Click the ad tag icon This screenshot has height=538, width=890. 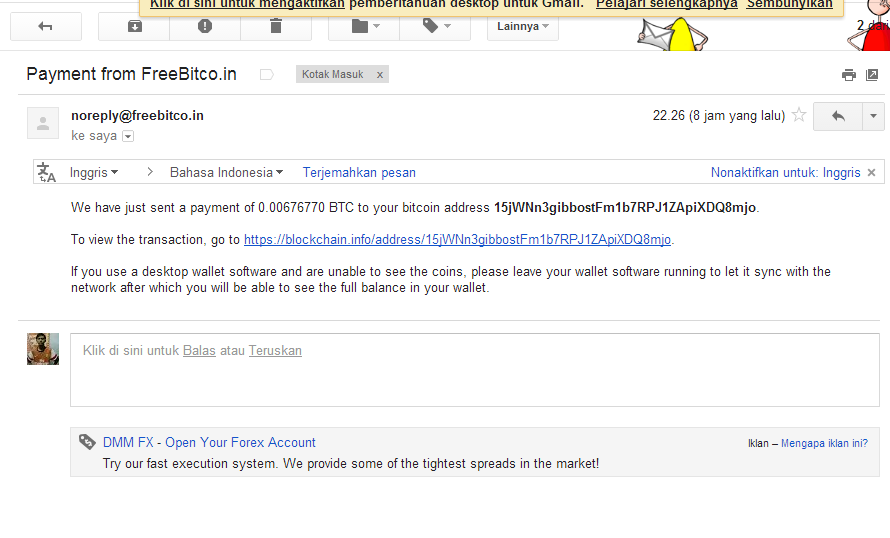(87, 442)
